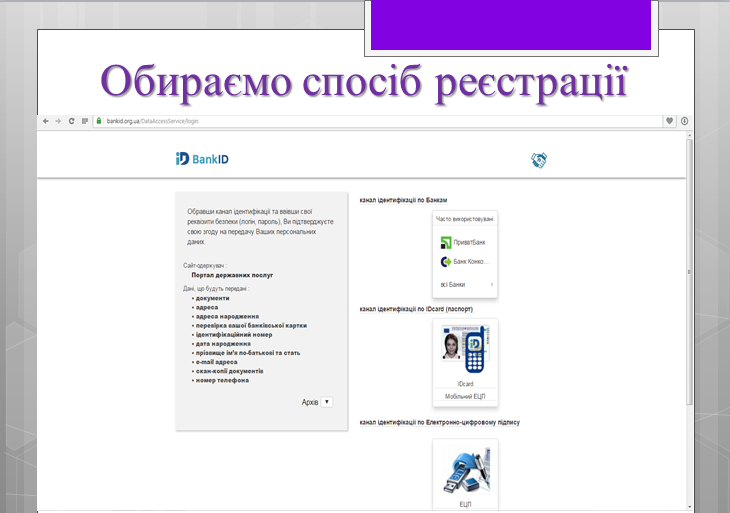Click the chevron beside всі Банки

point(492,284)
